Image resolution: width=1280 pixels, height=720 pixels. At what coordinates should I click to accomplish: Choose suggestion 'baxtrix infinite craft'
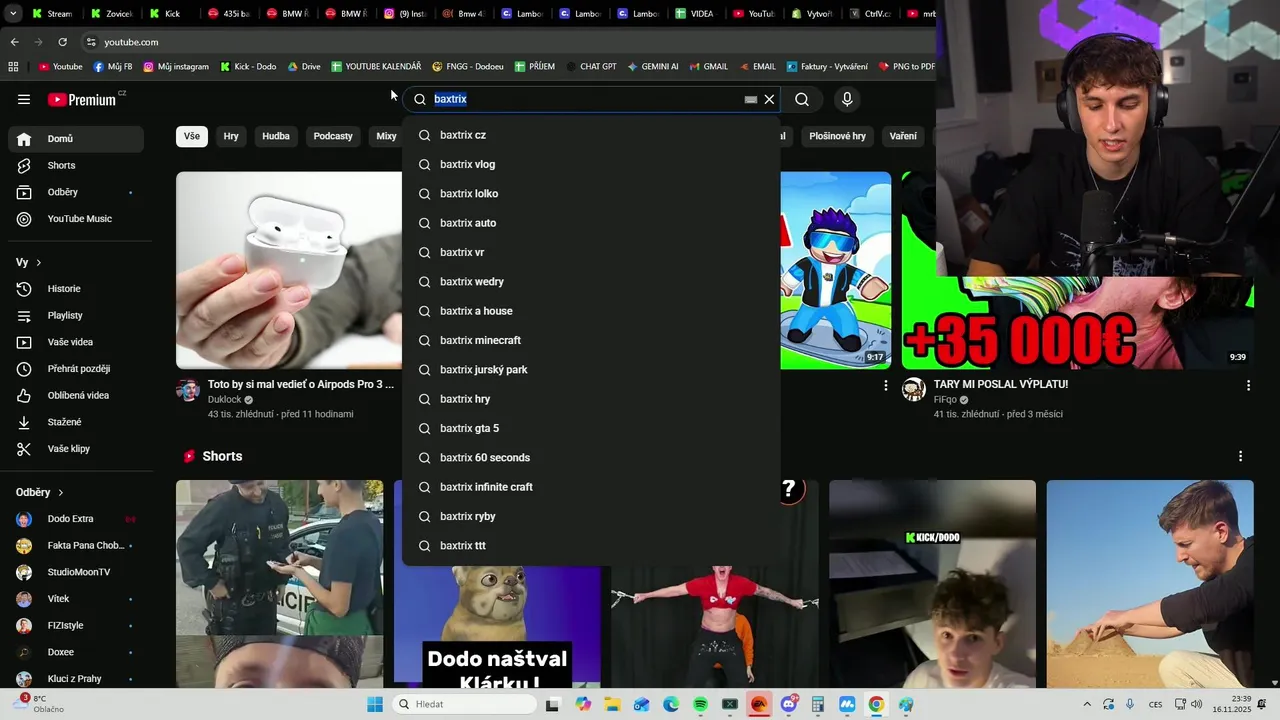[x=591, y=487]
